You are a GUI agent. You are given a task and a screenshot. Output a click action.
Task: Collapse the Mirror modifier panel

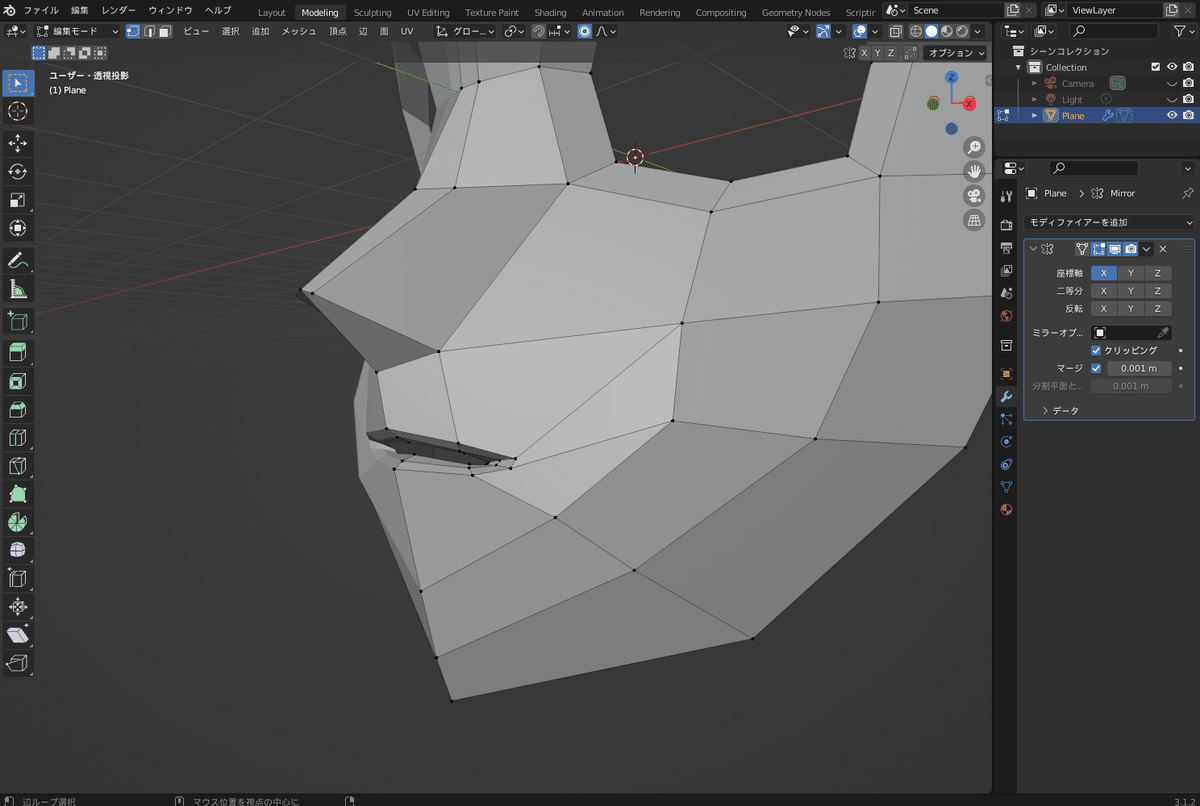[x=1033, y=249]
